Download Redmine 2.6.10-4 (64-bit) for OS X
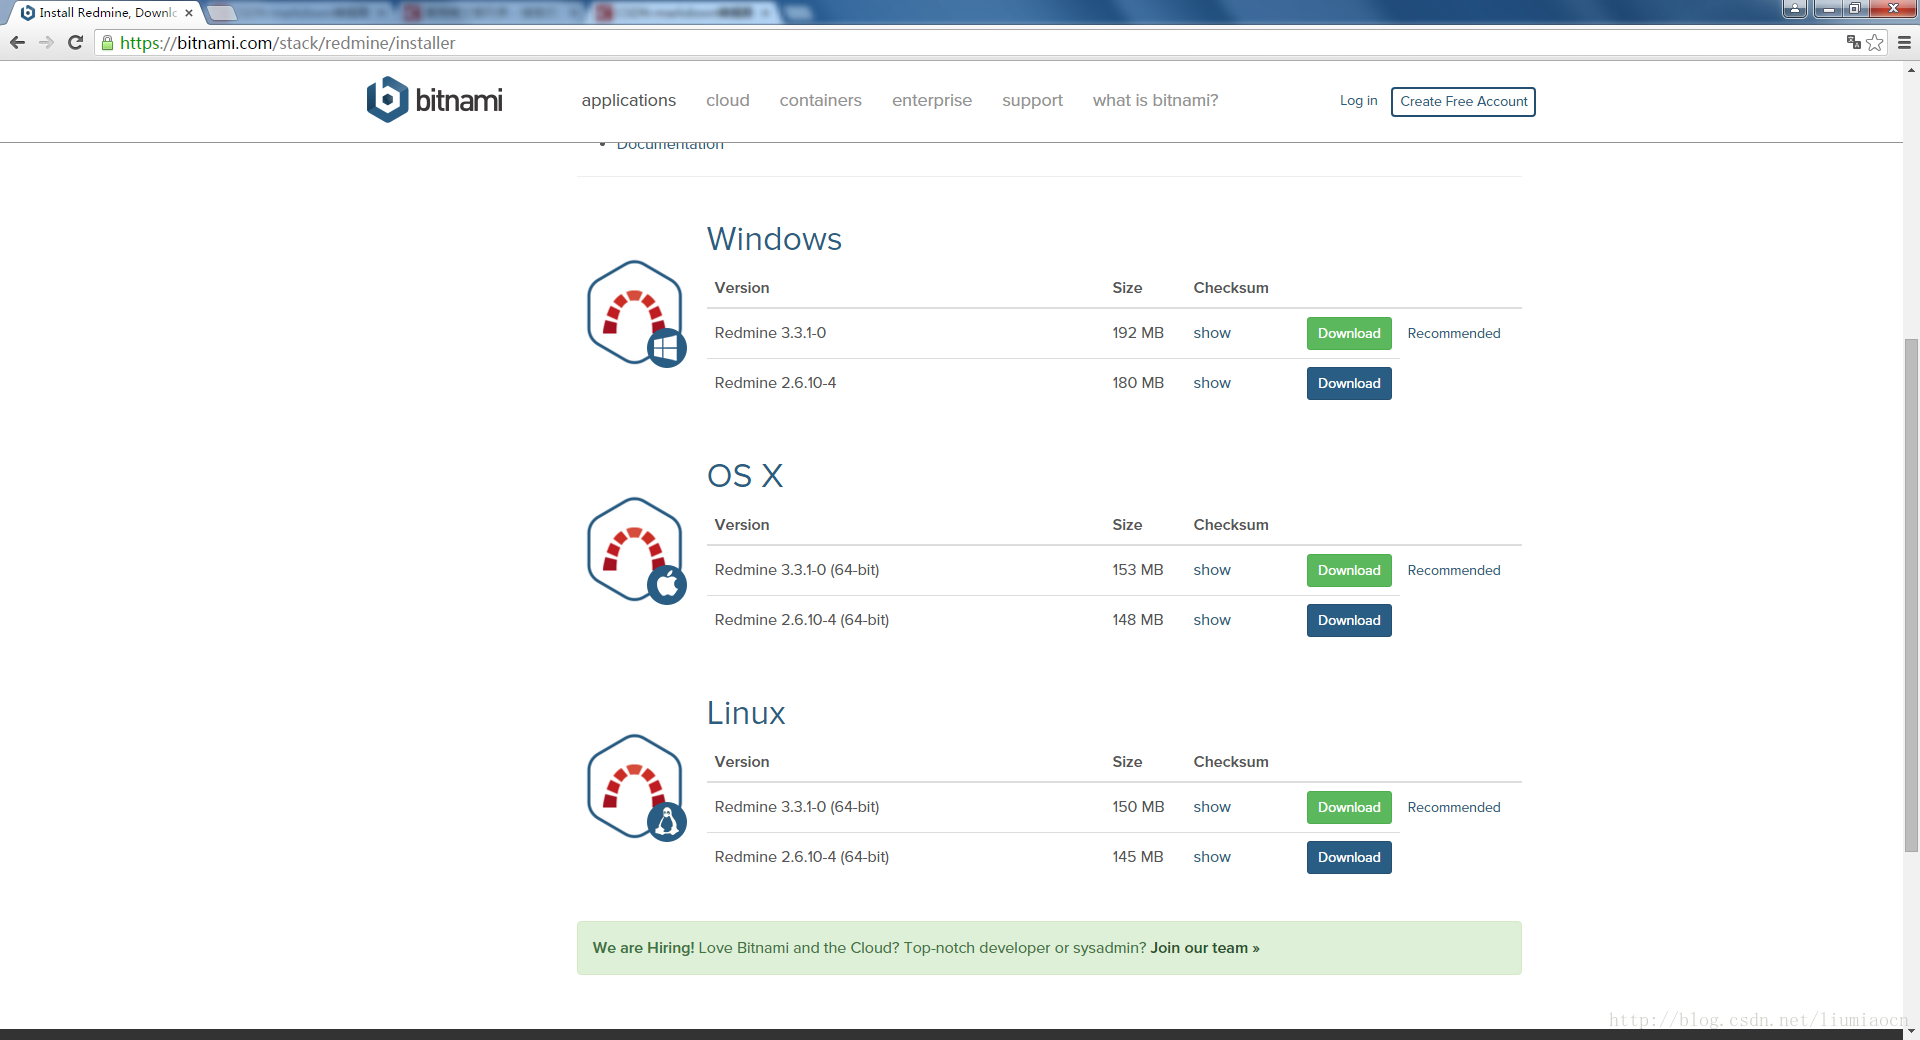 (1349, 620)
